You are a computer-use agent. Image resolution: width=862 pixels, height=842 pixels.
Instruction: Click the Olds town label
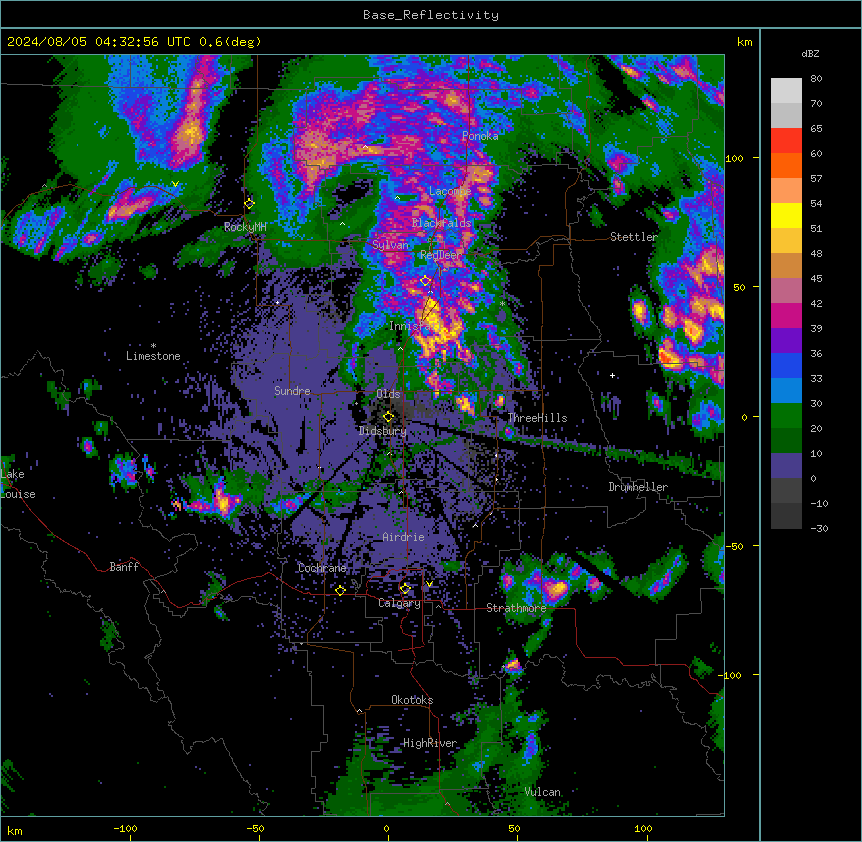click(x=388, y=394)
